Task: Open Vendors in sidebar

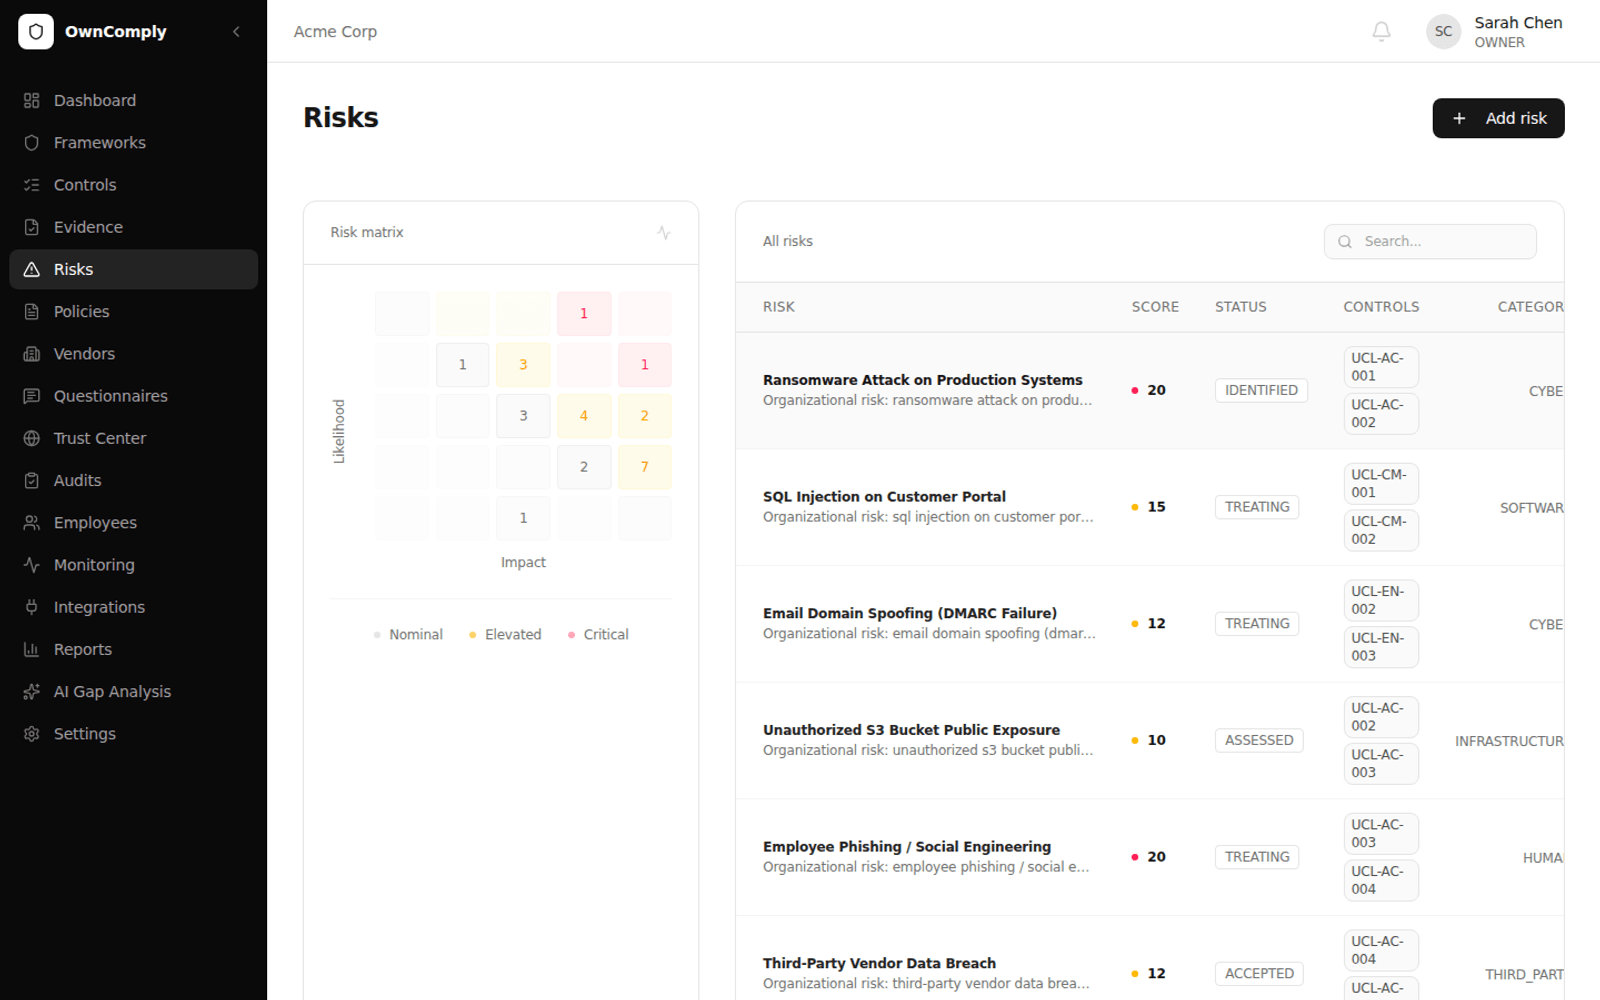Action: [x=133, y=354]
